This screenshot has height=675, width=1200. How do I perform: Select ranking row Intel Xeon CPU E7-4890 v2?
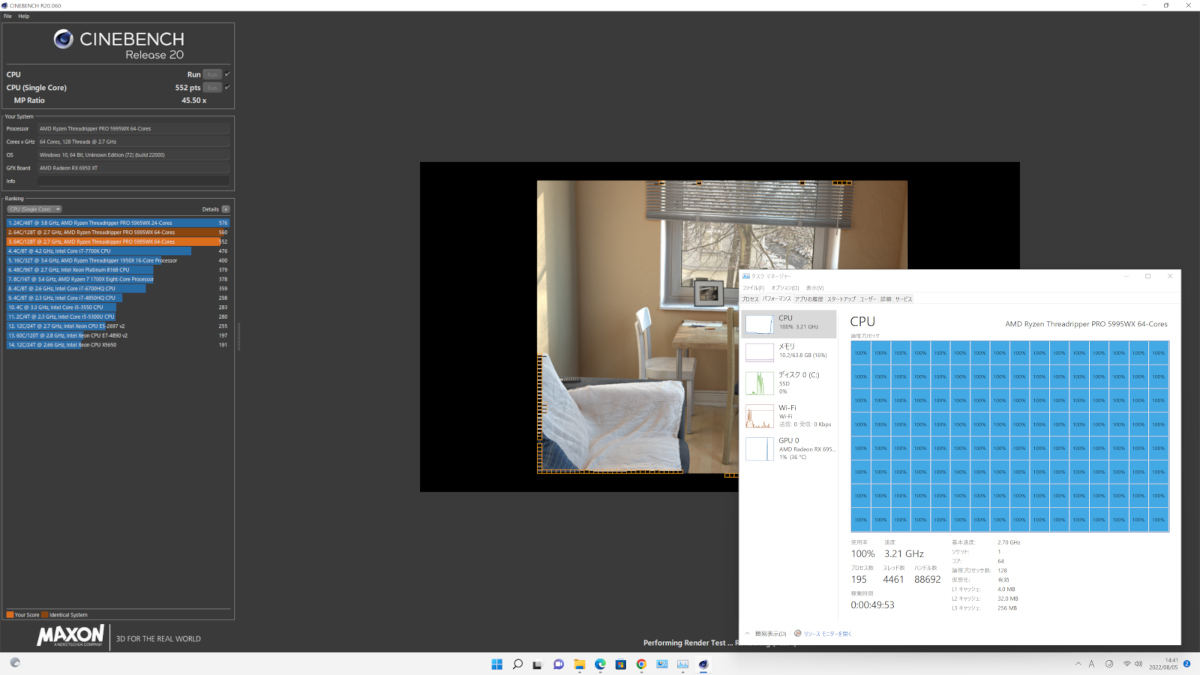[x=118, y=335]
